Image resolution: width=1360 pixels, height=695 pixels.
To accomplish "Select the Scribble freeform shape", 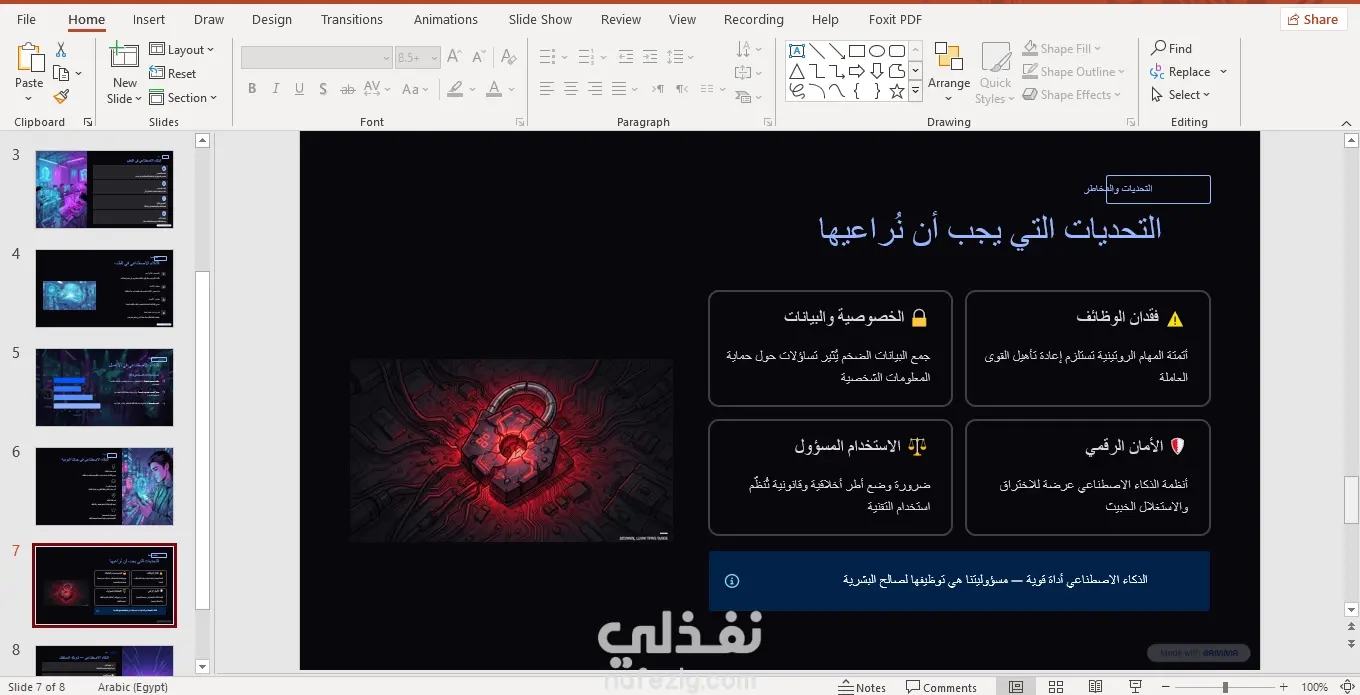I will coord(797,91).
